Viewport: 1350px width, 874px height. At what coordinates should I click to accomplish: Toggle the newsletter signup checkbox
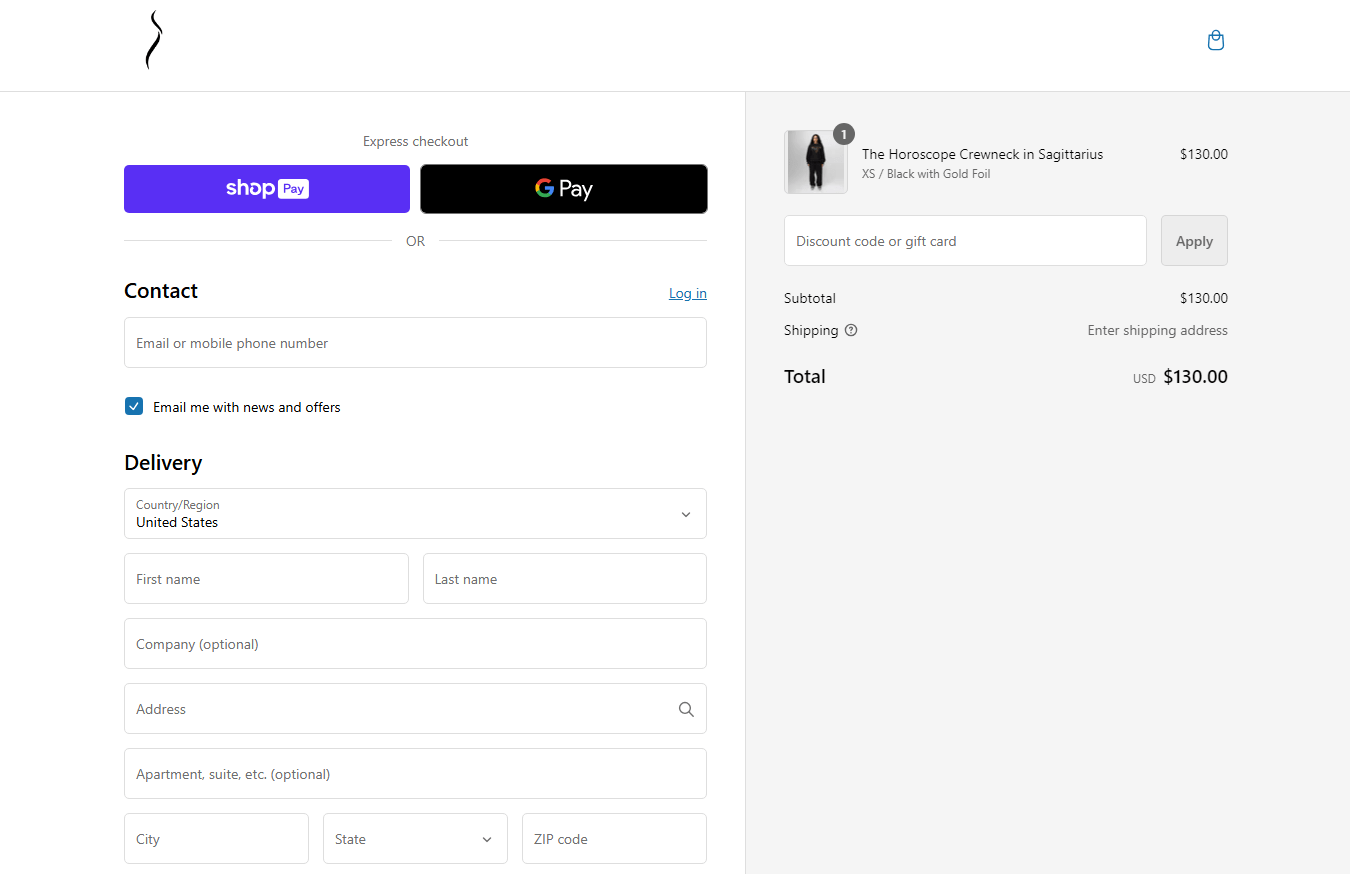click(x=133, y=406)
